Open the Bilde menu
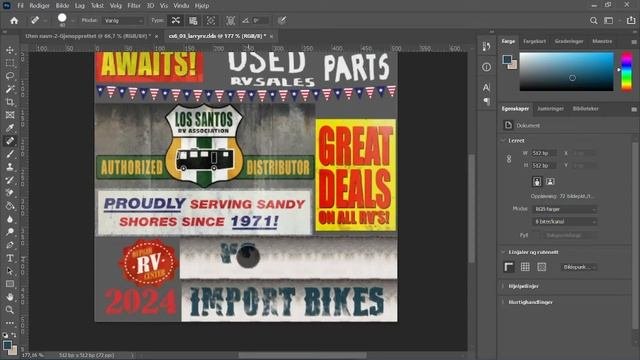Viewport: 640px width, 360px height. point(62,6)
